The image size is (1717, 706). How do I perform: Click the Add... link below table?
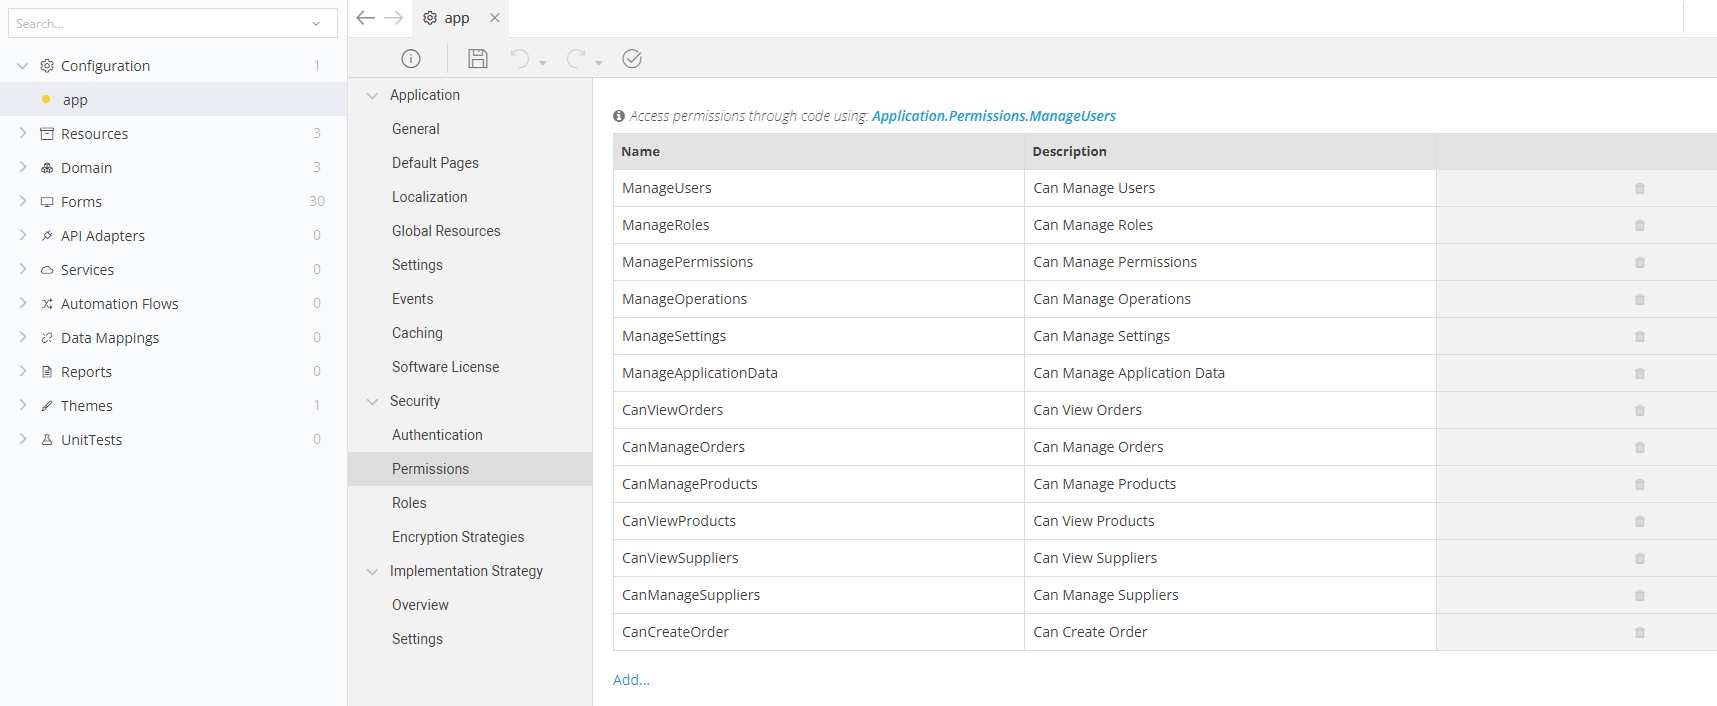(x=631, y=680)
